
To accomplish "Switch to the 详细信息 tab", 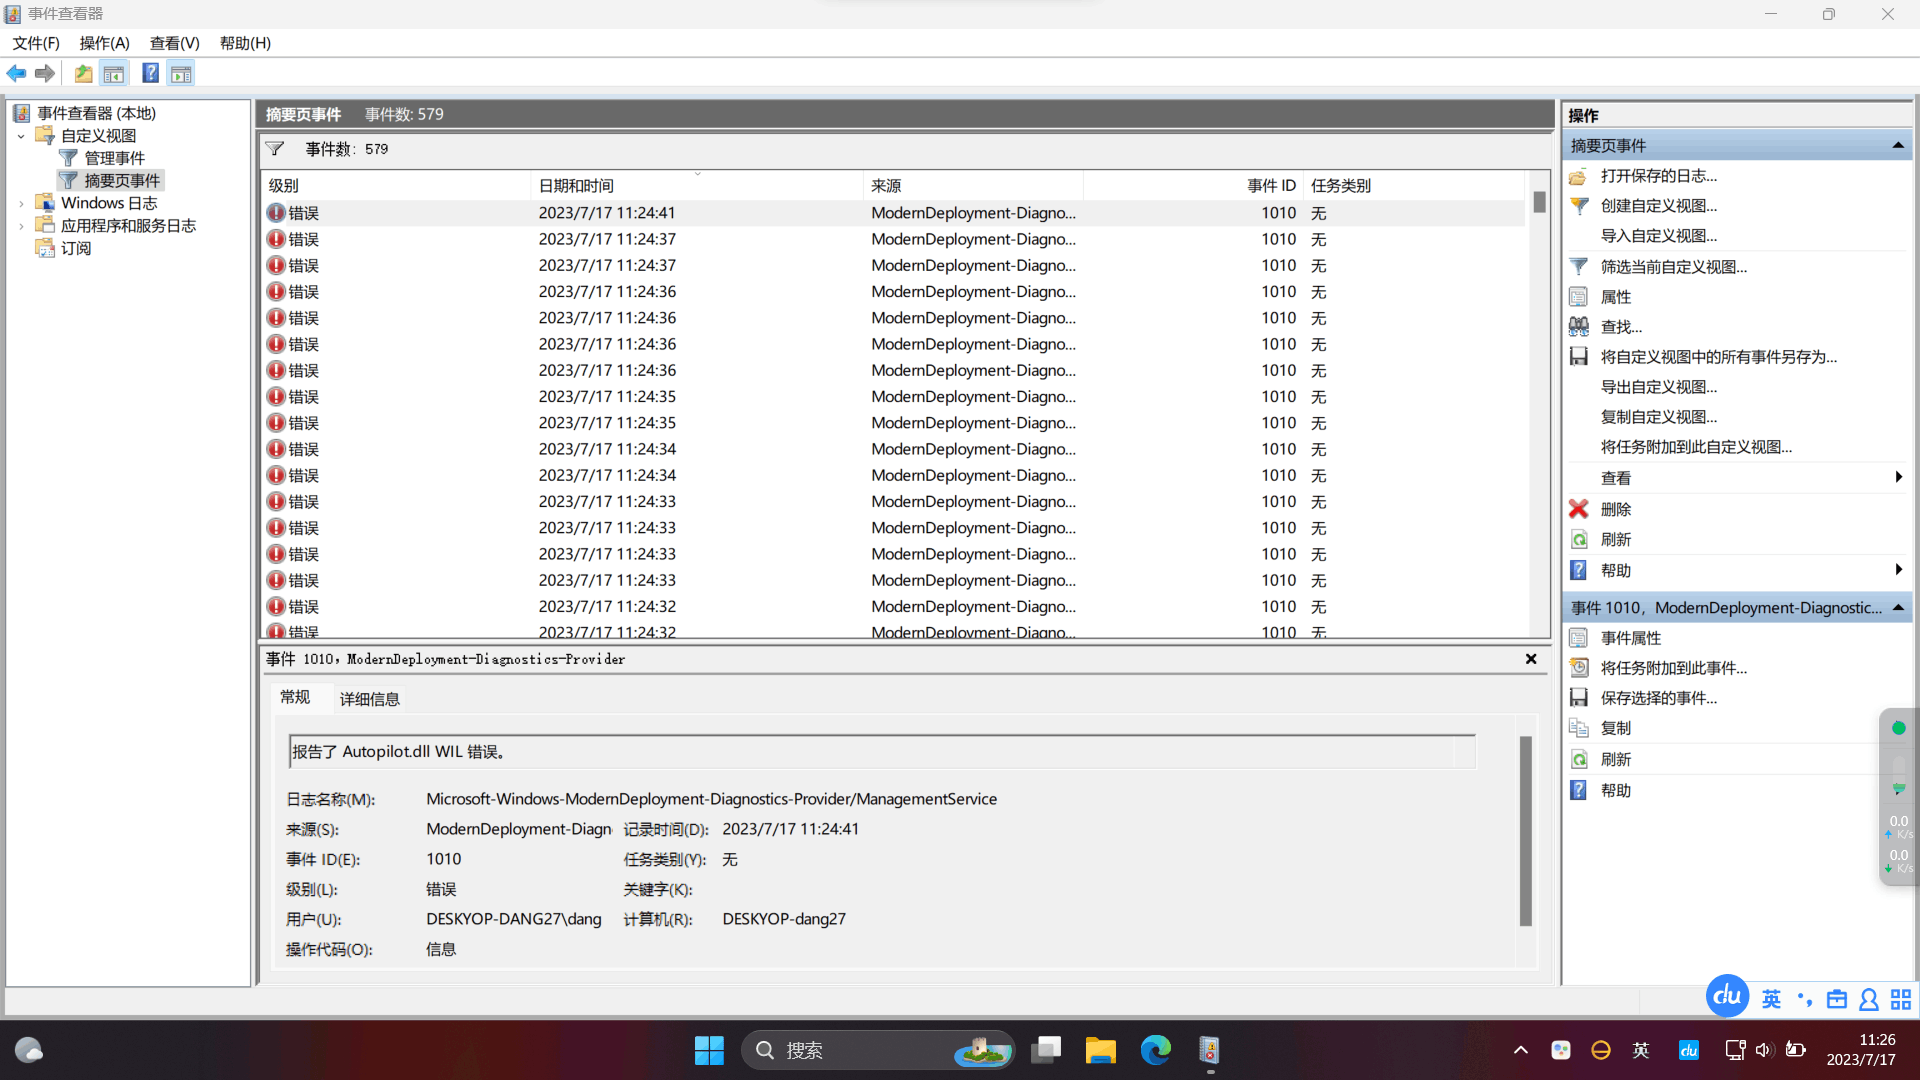I will coord(369,699).
